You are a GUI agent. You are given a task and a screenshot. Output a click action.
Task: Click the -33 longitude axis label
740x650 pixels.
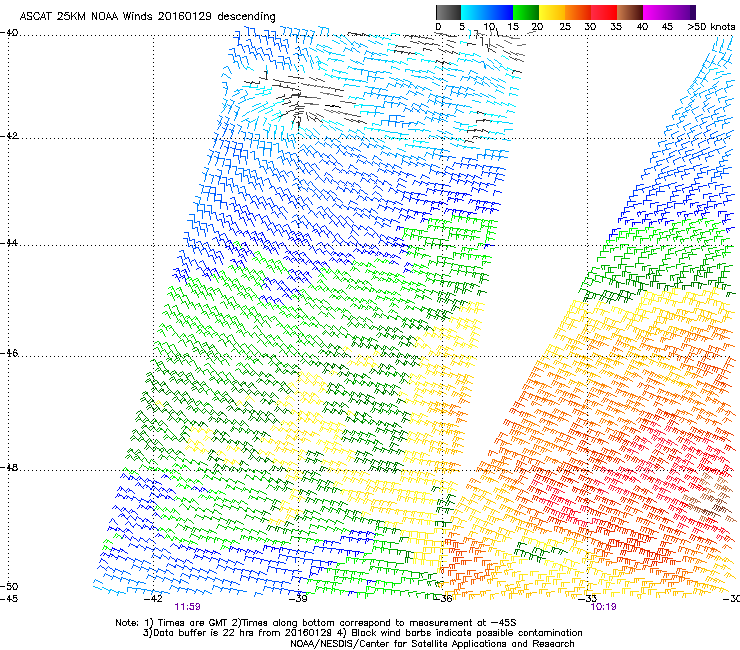pos(587,599)
